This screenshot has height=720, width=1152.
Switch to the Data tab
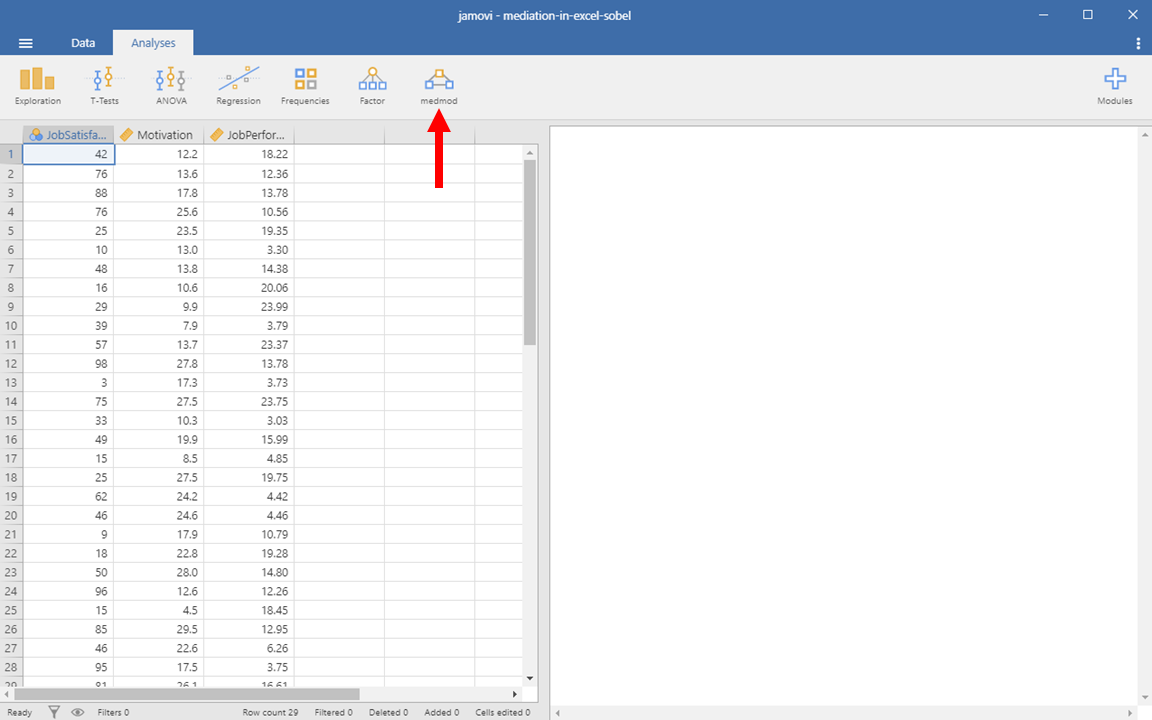83,43
